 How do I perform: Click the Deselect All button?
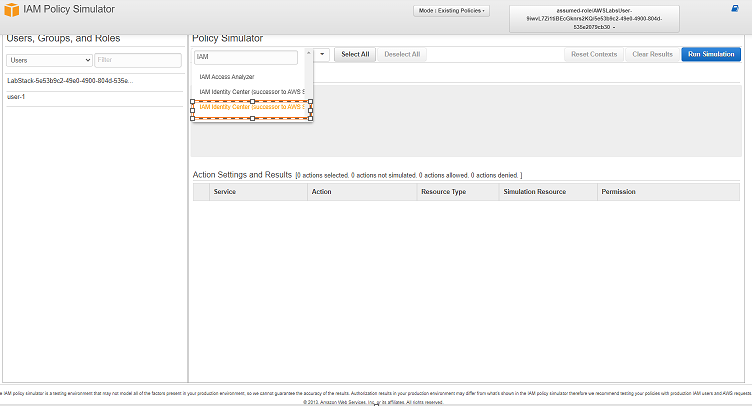402,55
